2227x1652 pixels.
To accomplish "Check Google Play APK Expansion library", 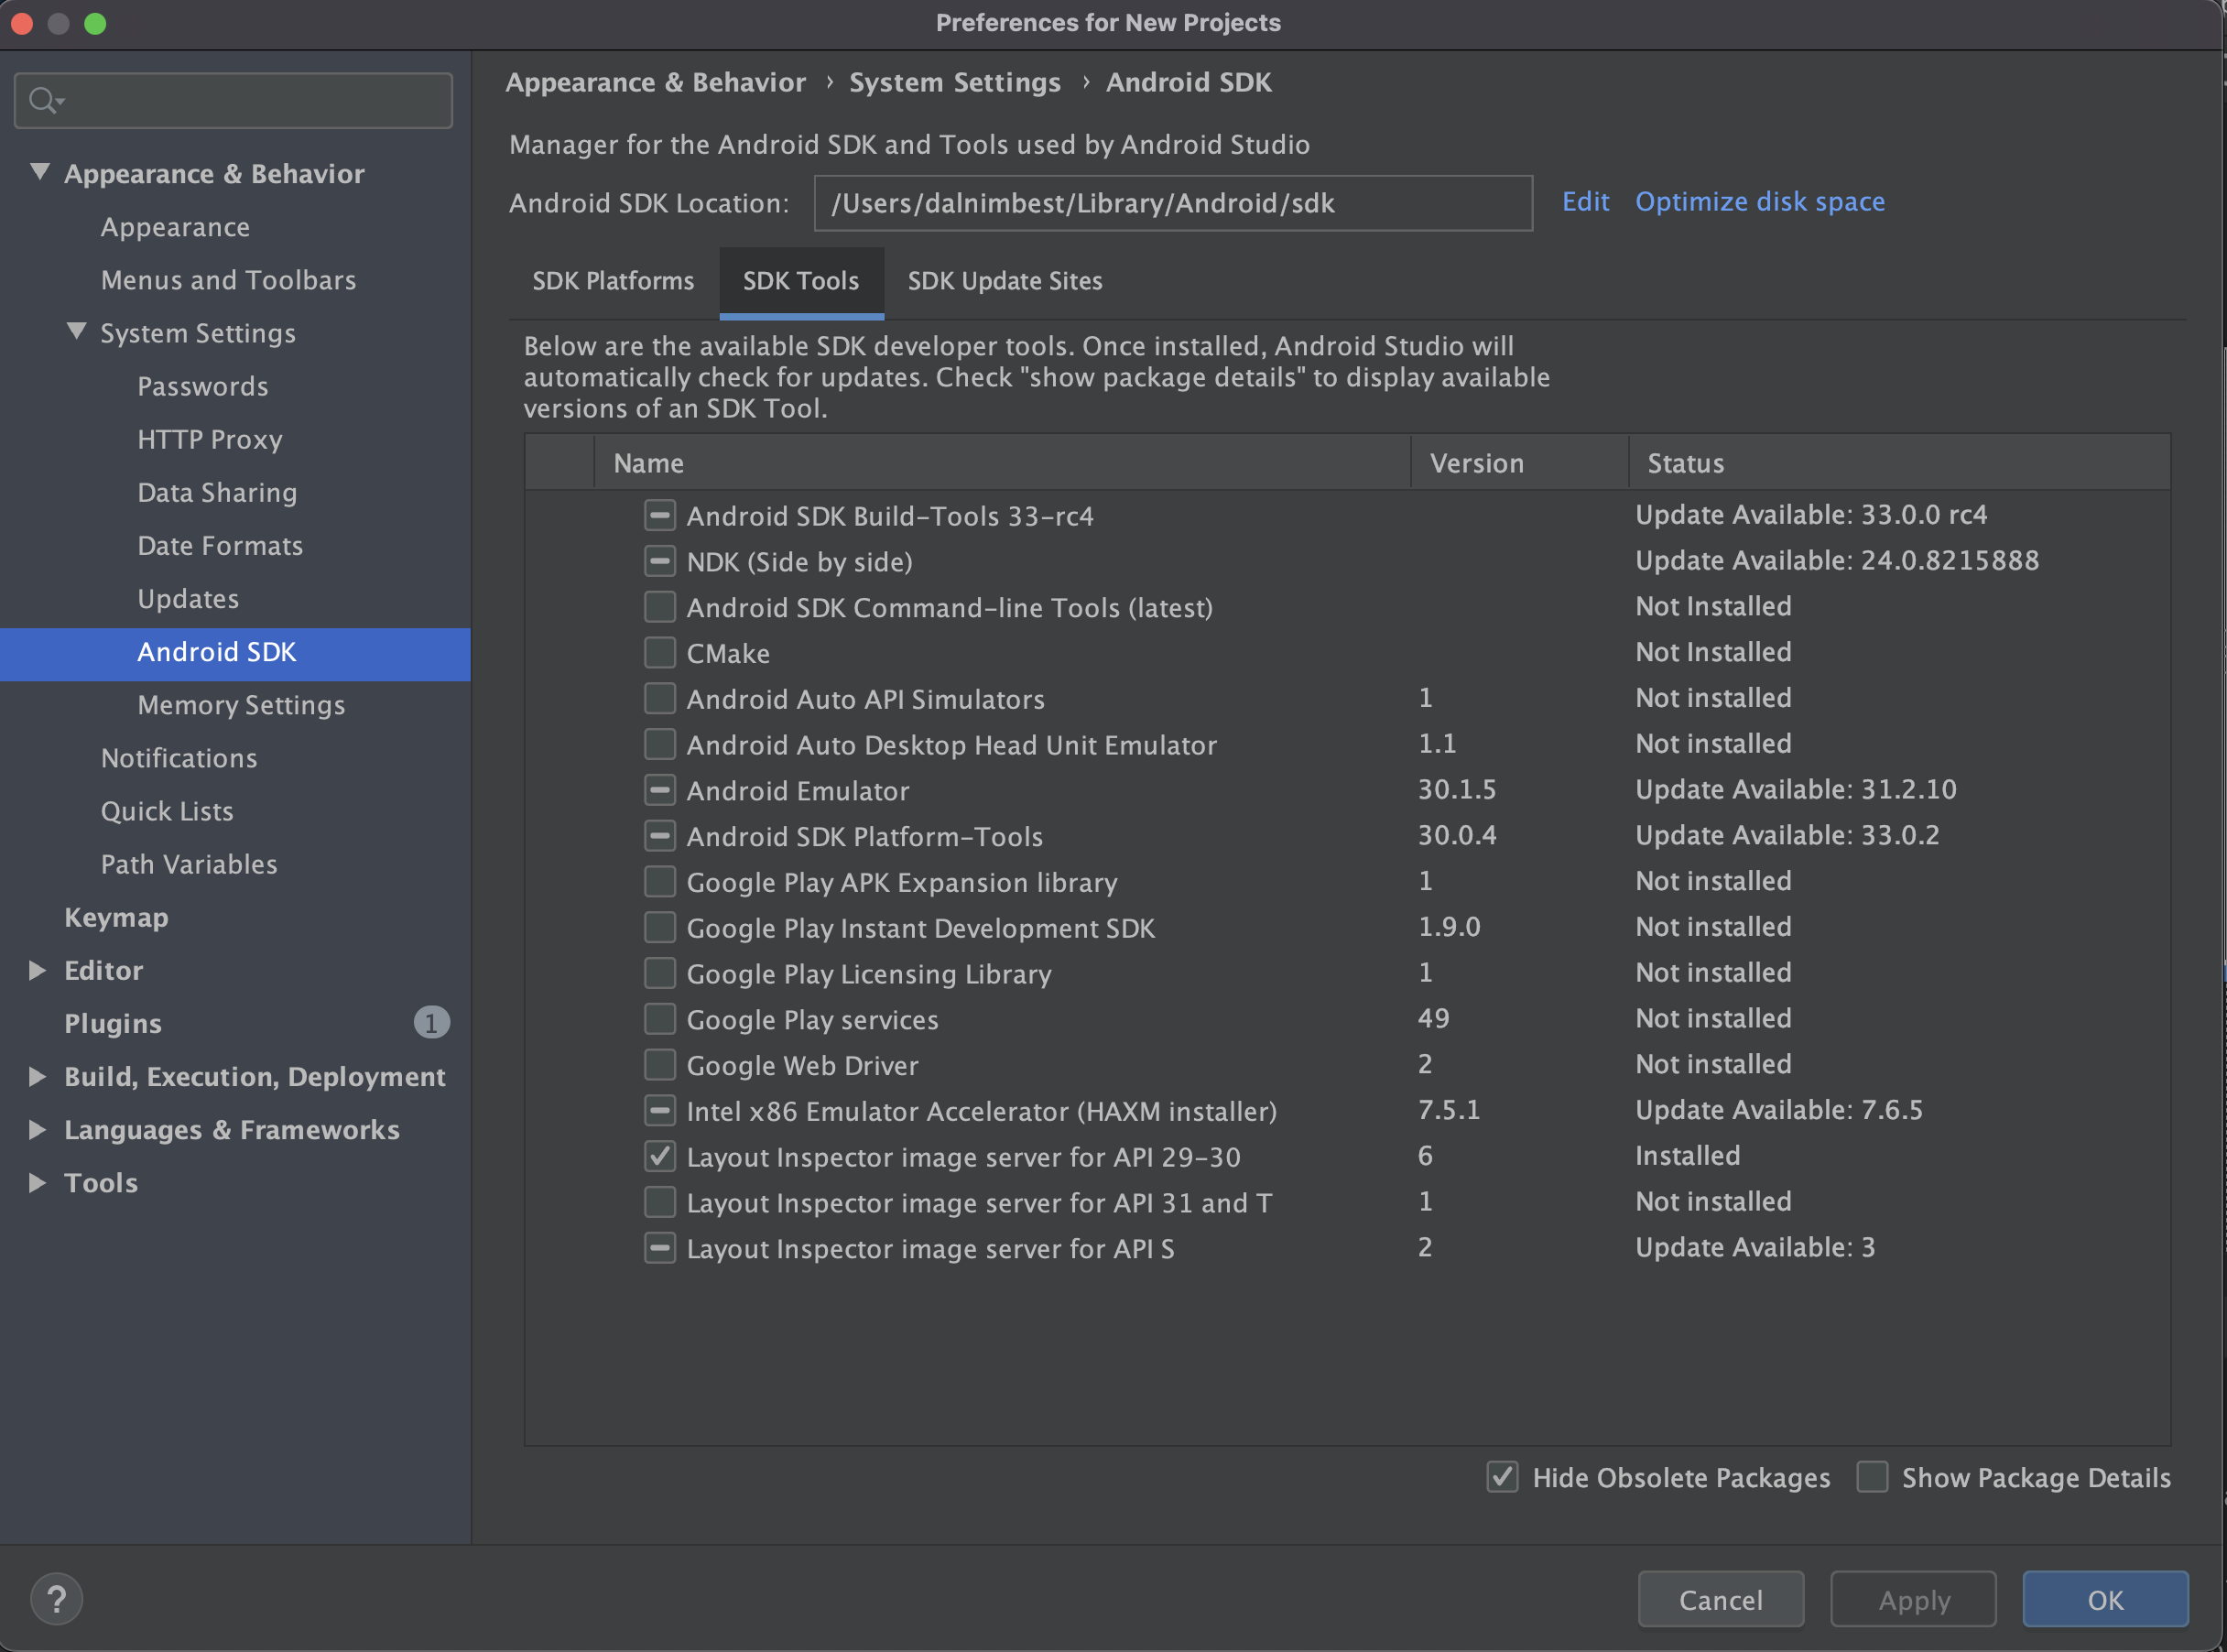I will coord(660,881).
